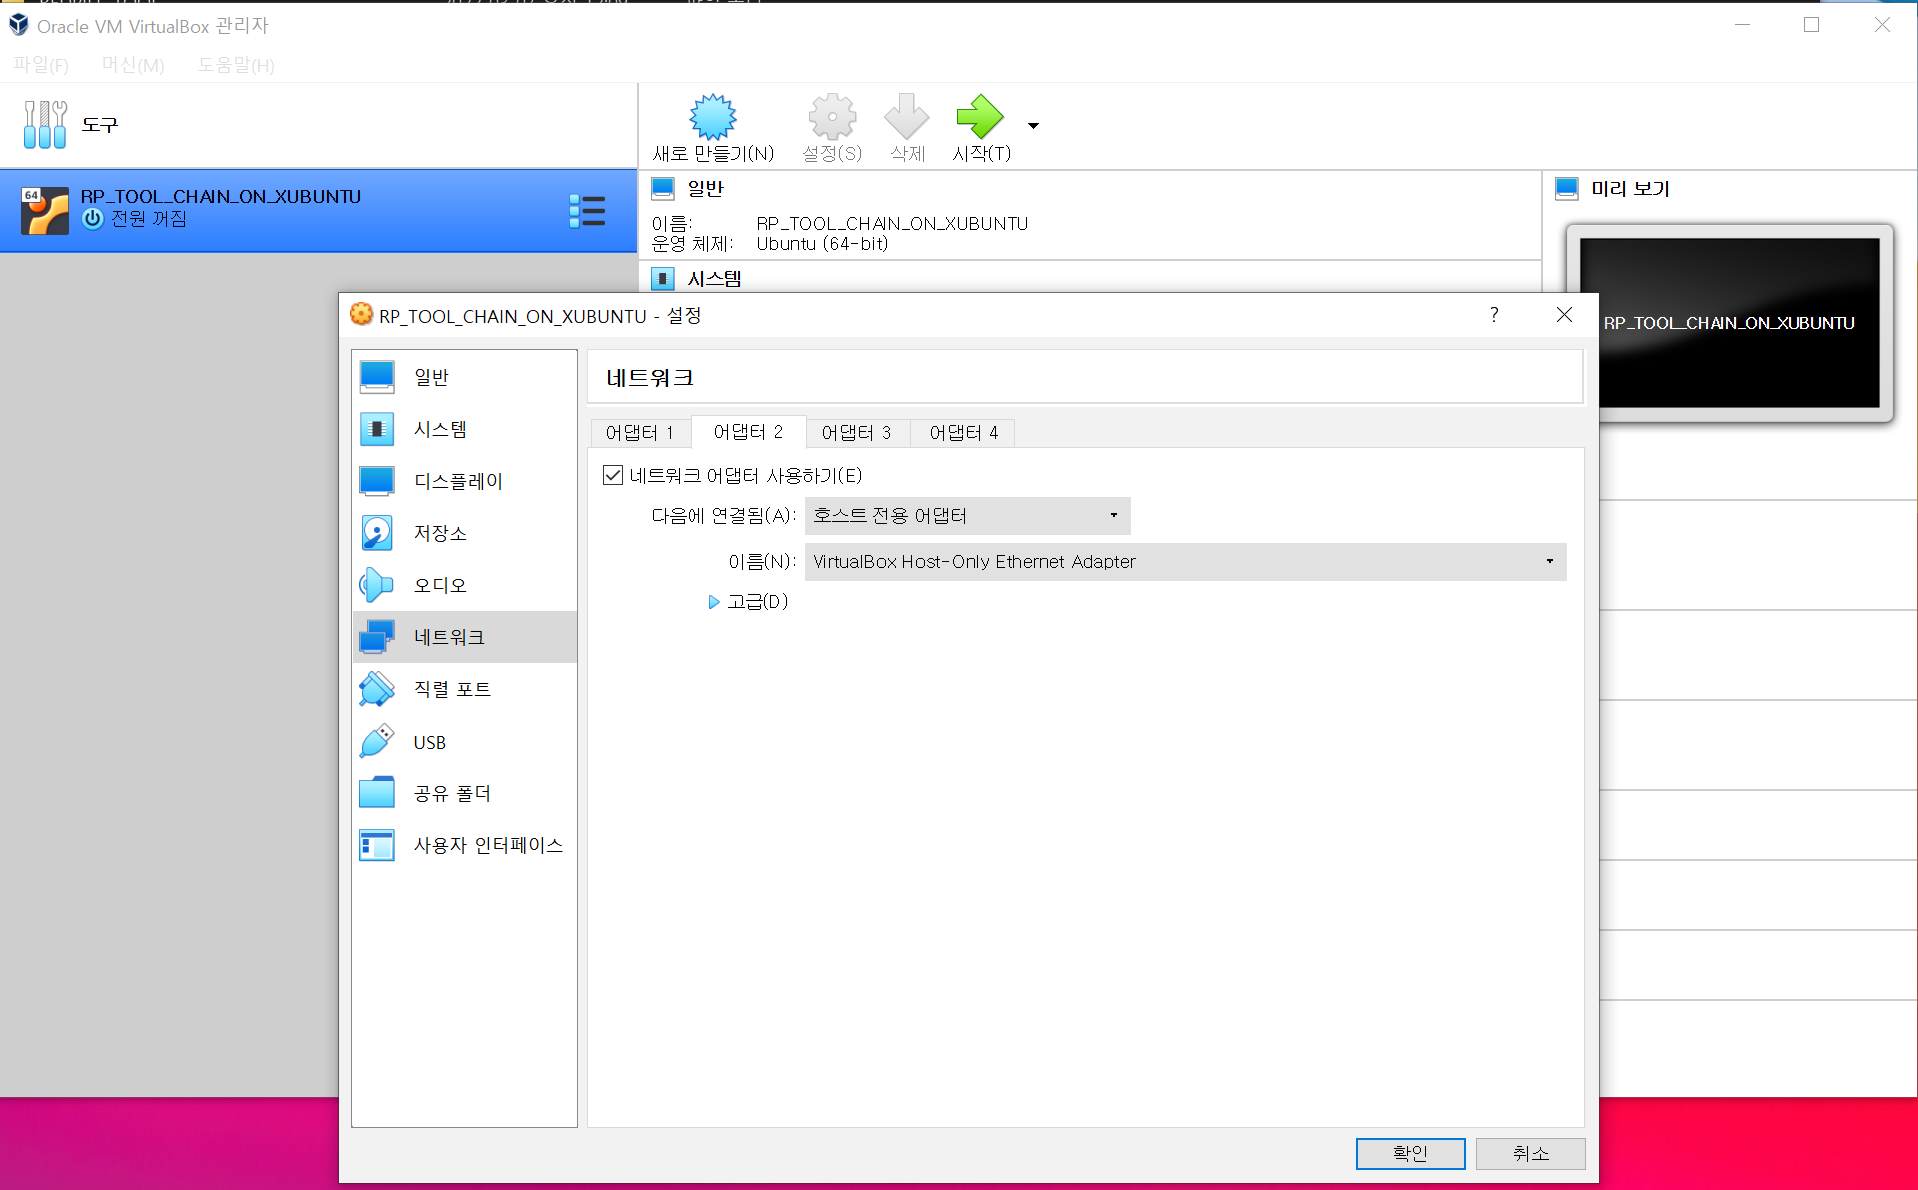This screenshot has height=1190, width=1918.
Task: Toggle 네트워크 어댑터 사용하기(E) checkbox
Action: (613, 475)
